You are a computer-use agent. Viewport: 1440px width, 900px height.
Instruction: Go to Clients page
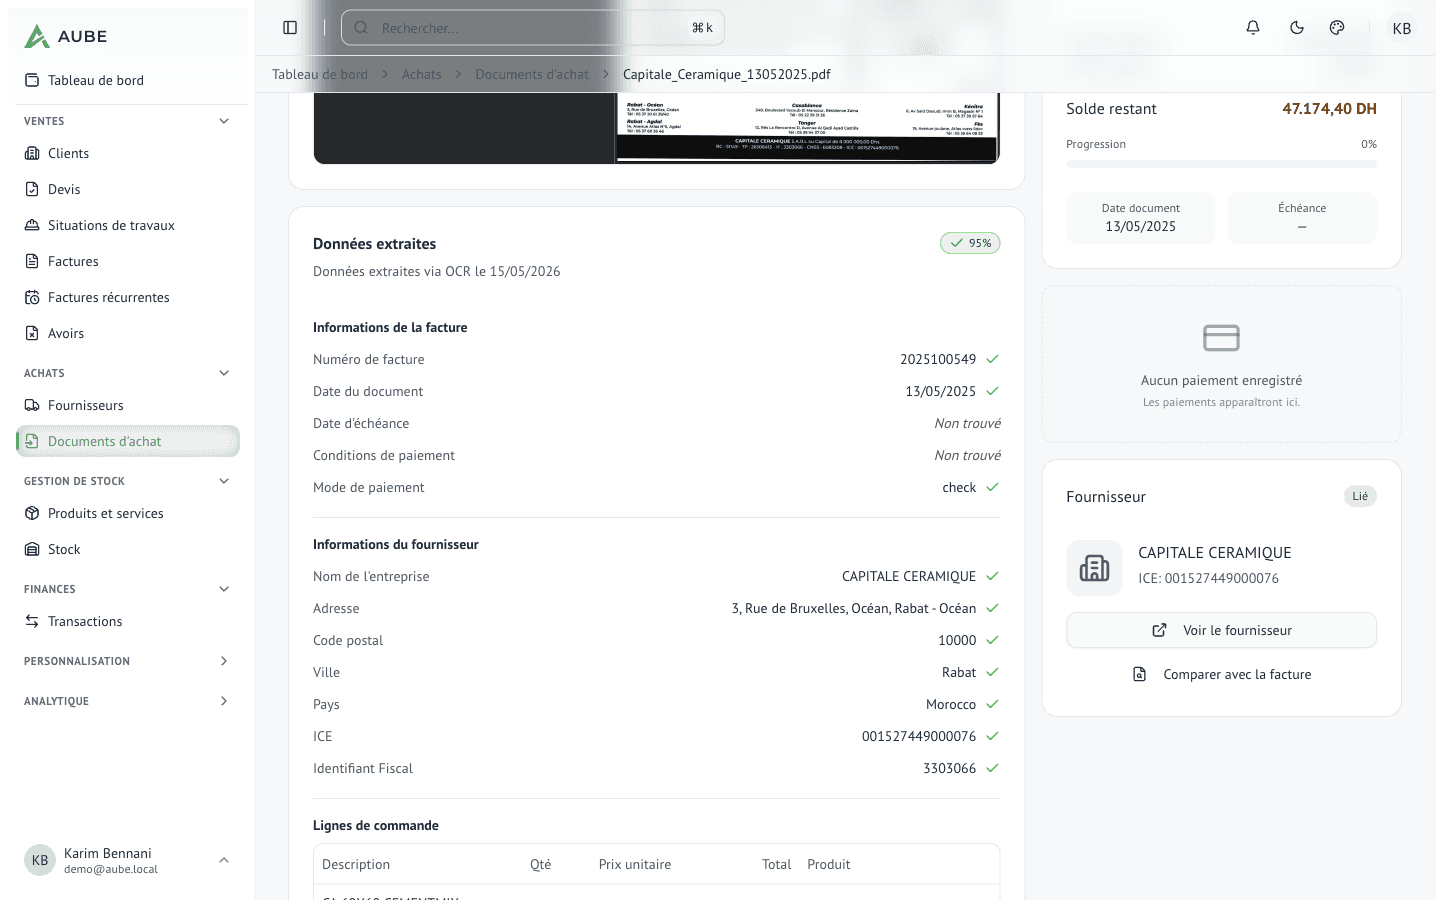pyautogui.click(x=128, y=153)
